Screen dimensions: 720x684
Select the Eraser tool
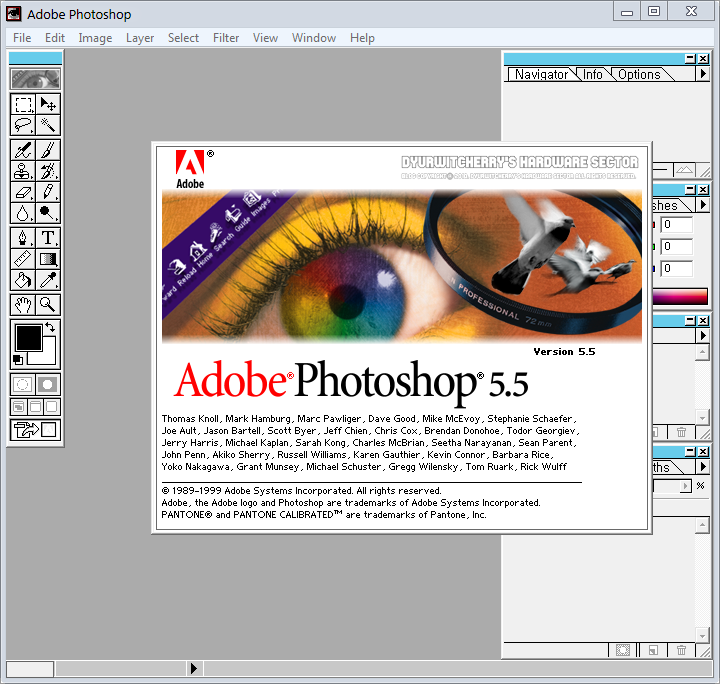click(x=23, y=192)
